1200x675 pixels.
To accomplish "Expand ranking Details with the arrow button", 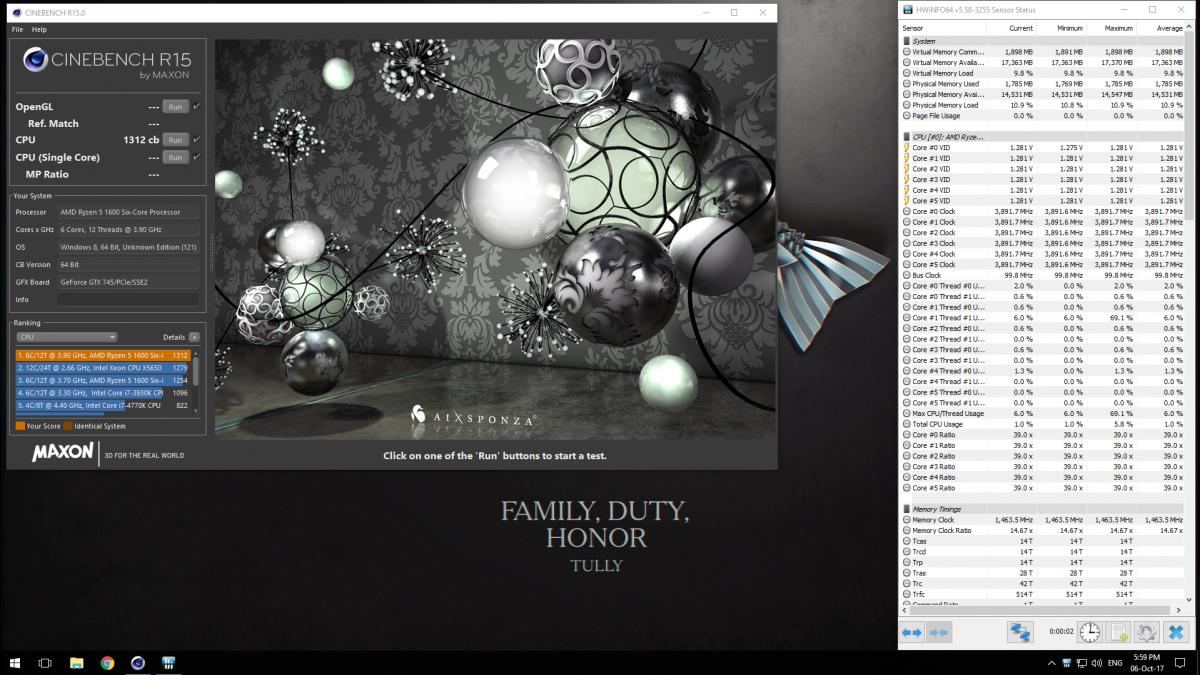I will pos(194,337).
